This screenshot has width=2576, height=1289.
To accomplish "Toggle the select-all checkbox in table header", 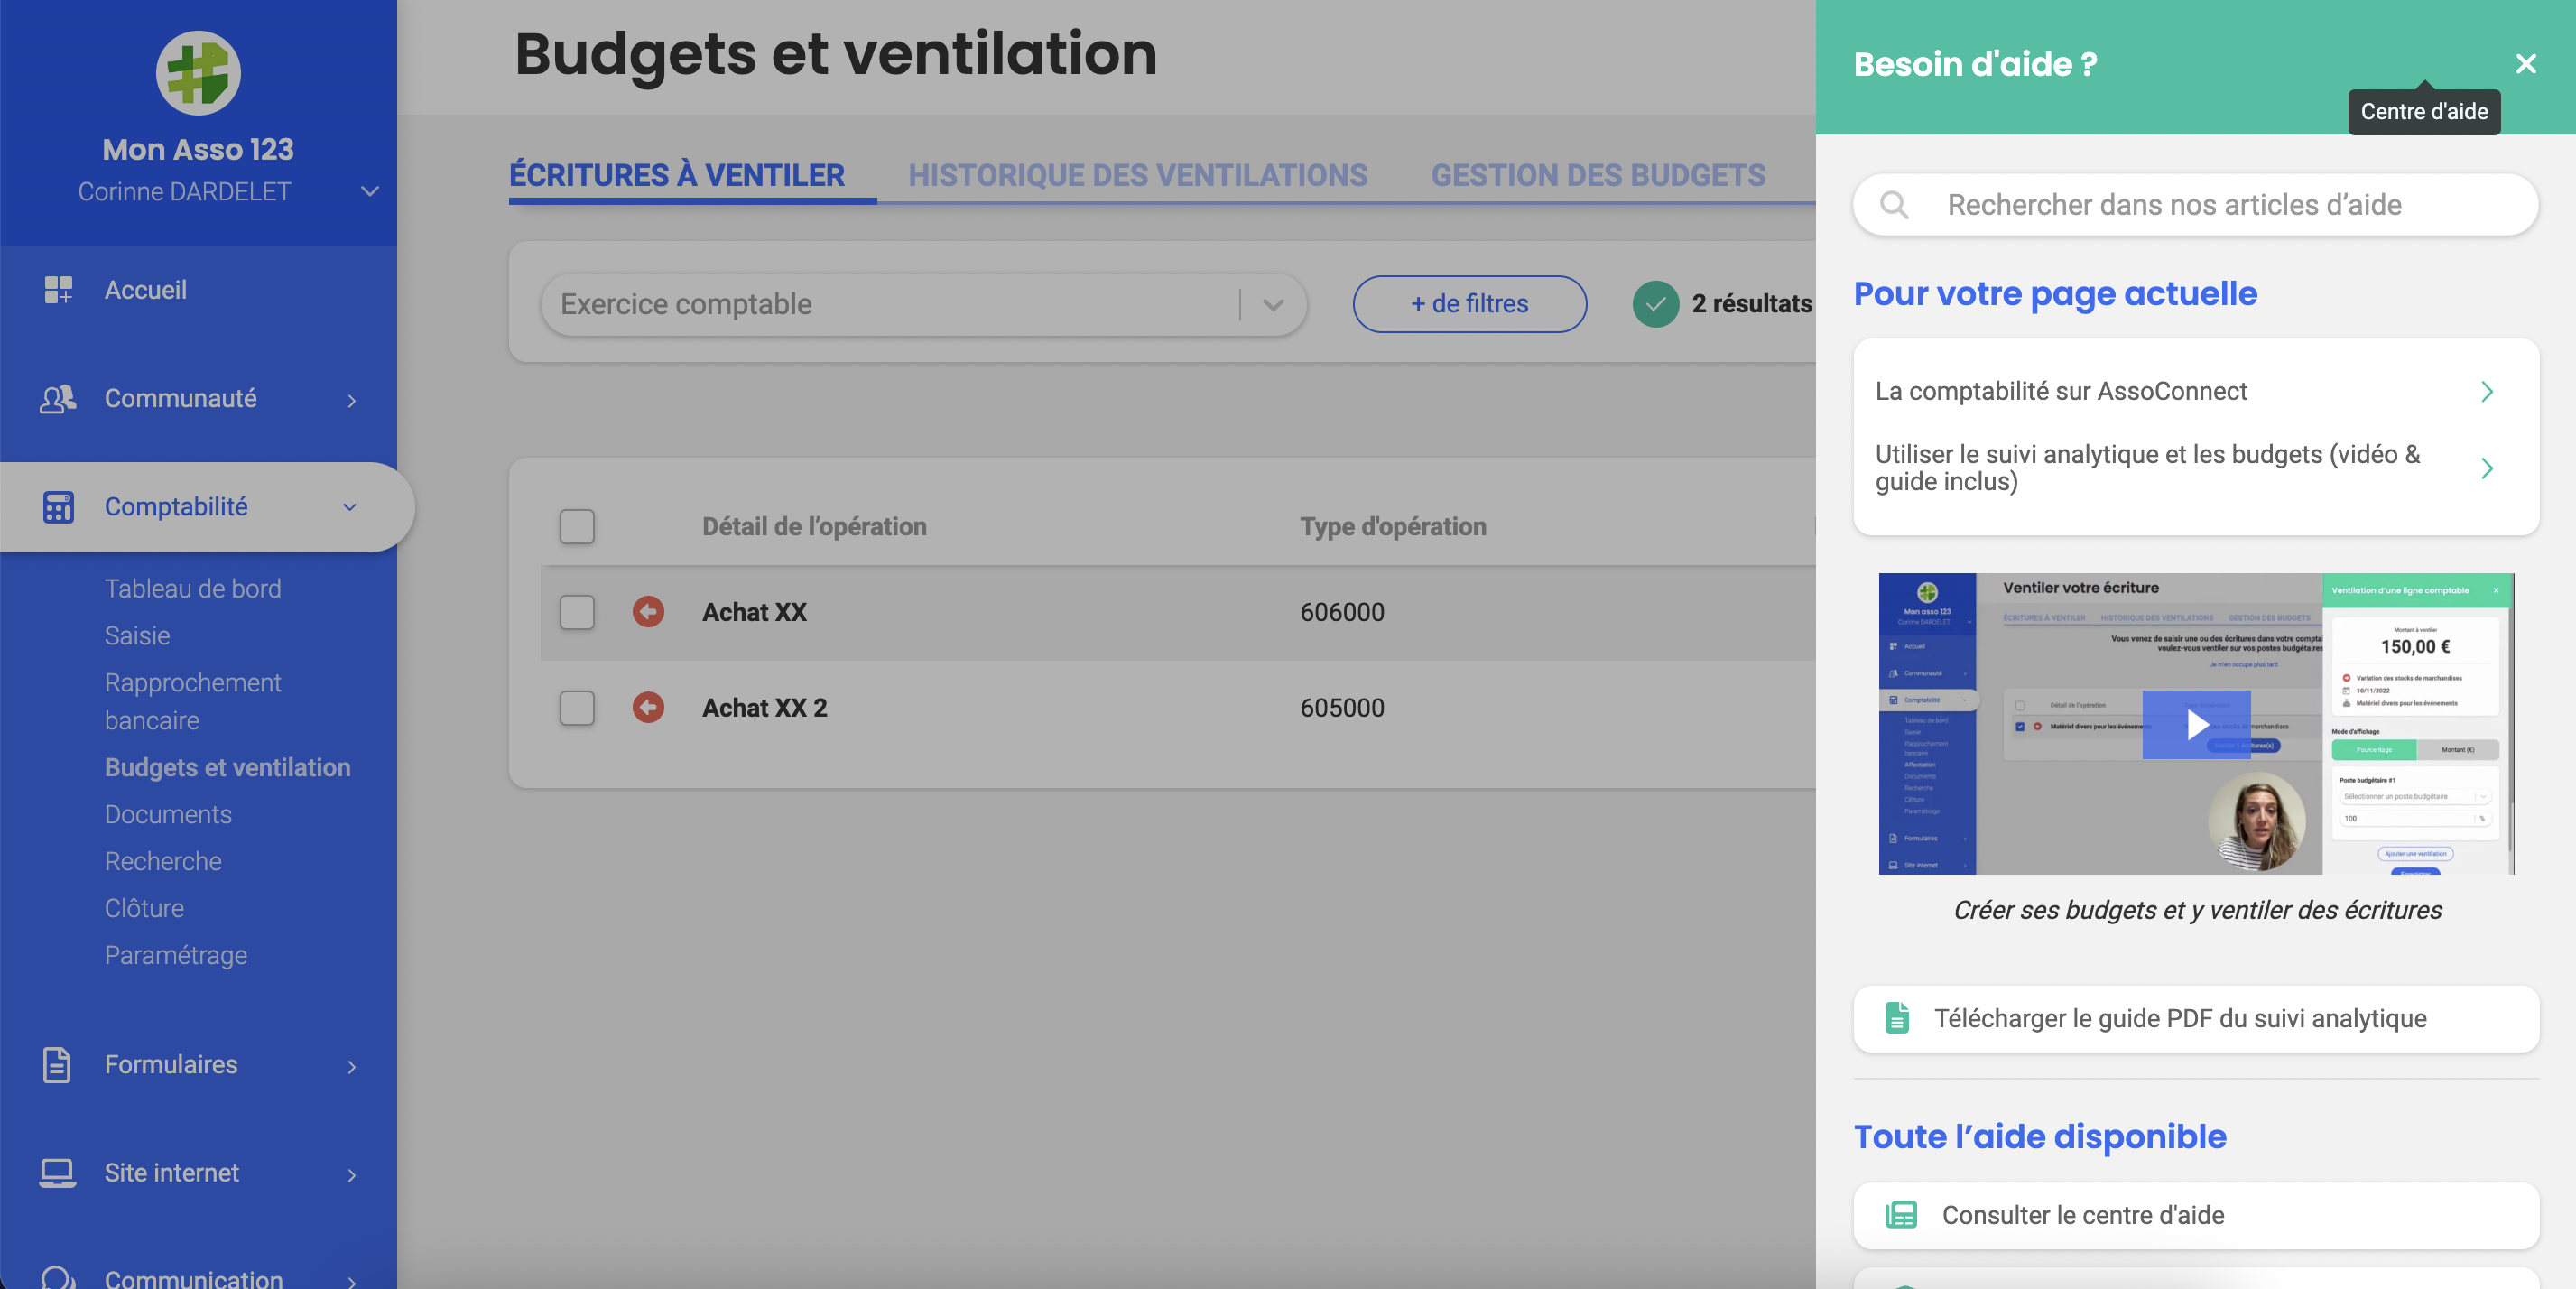I will (x=577, y=527).
